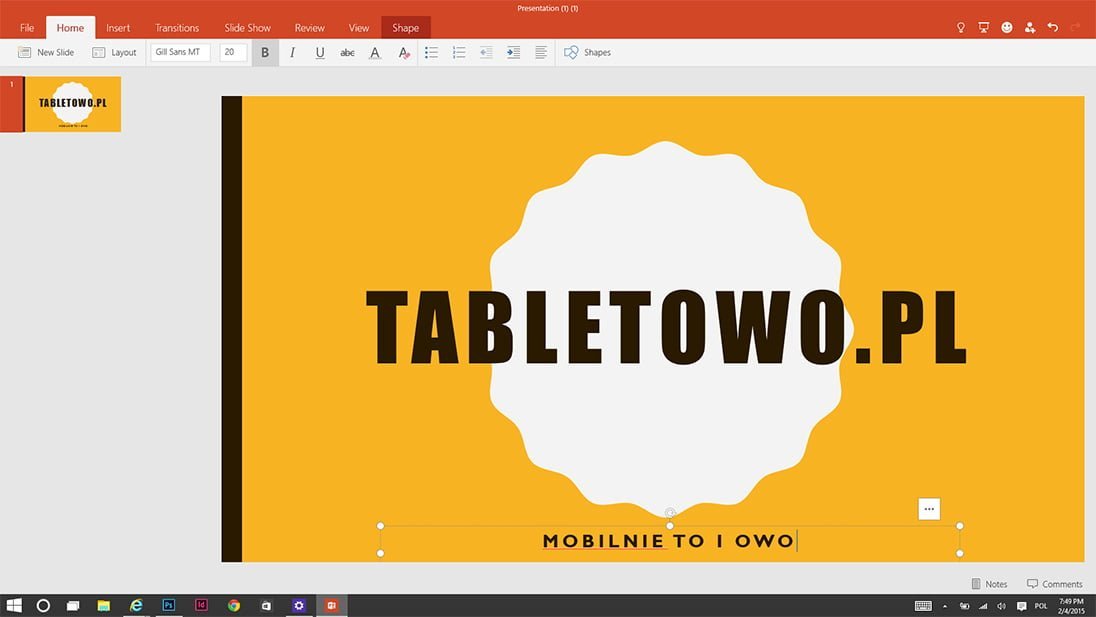Switch to the Insert tab

pos(117,28)
